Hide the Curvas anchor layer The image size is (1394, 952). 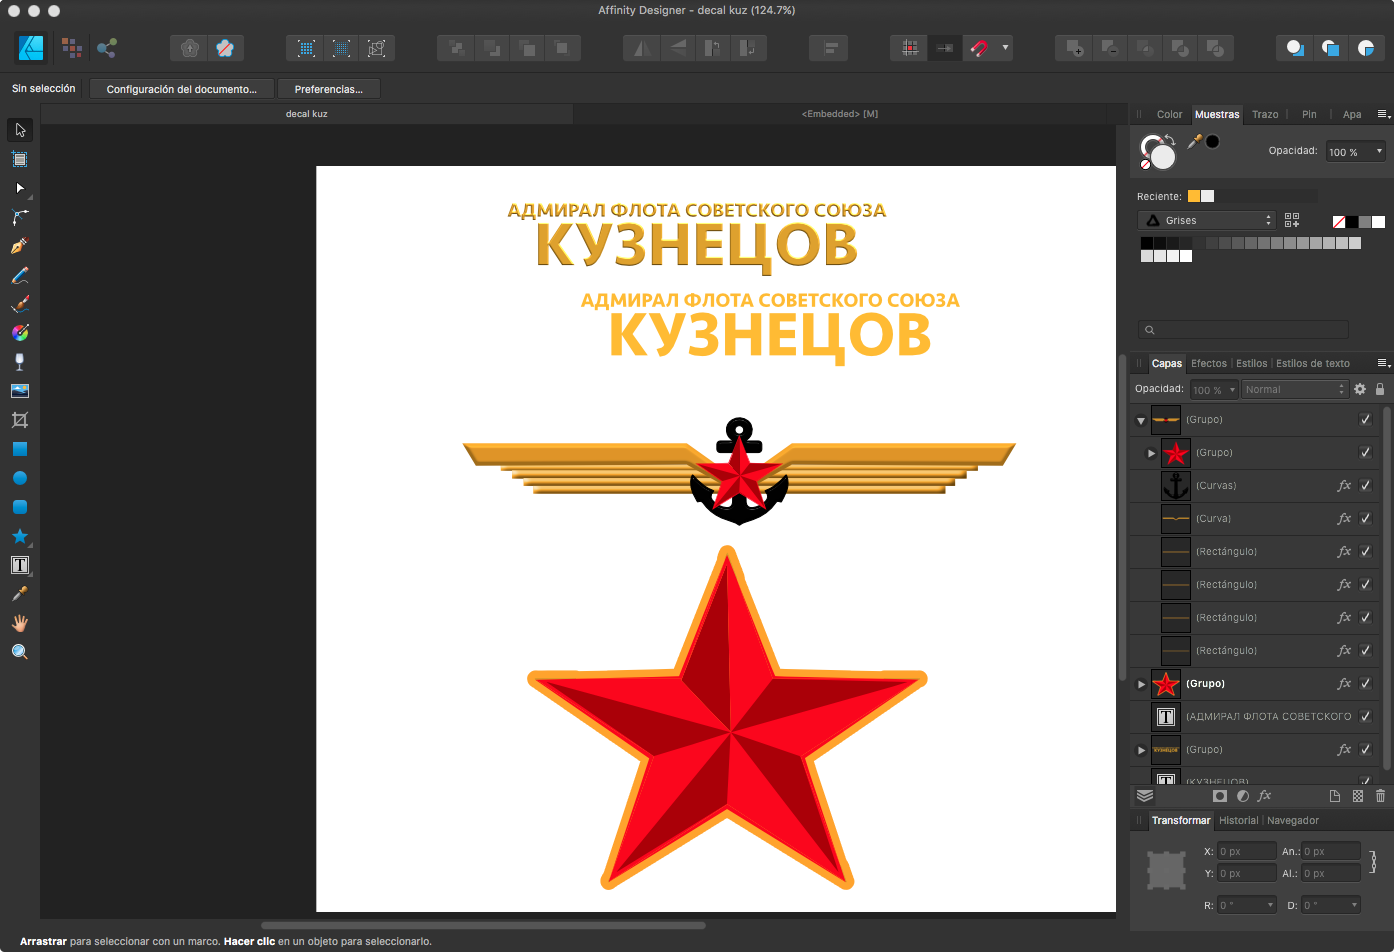(x=1365, y=486)
